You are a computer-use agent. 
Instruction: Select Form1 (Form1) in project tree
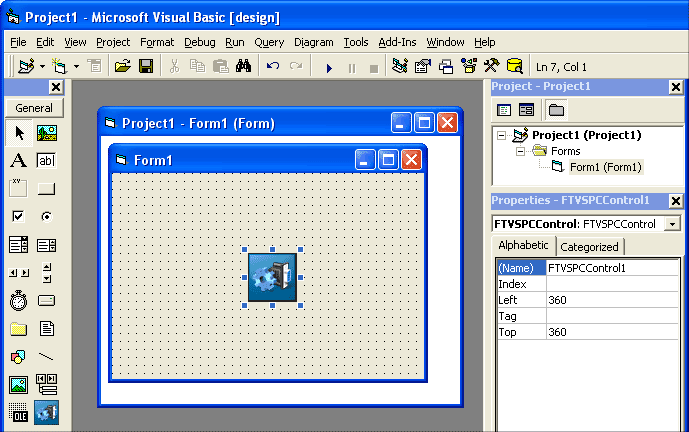[606, 167]
